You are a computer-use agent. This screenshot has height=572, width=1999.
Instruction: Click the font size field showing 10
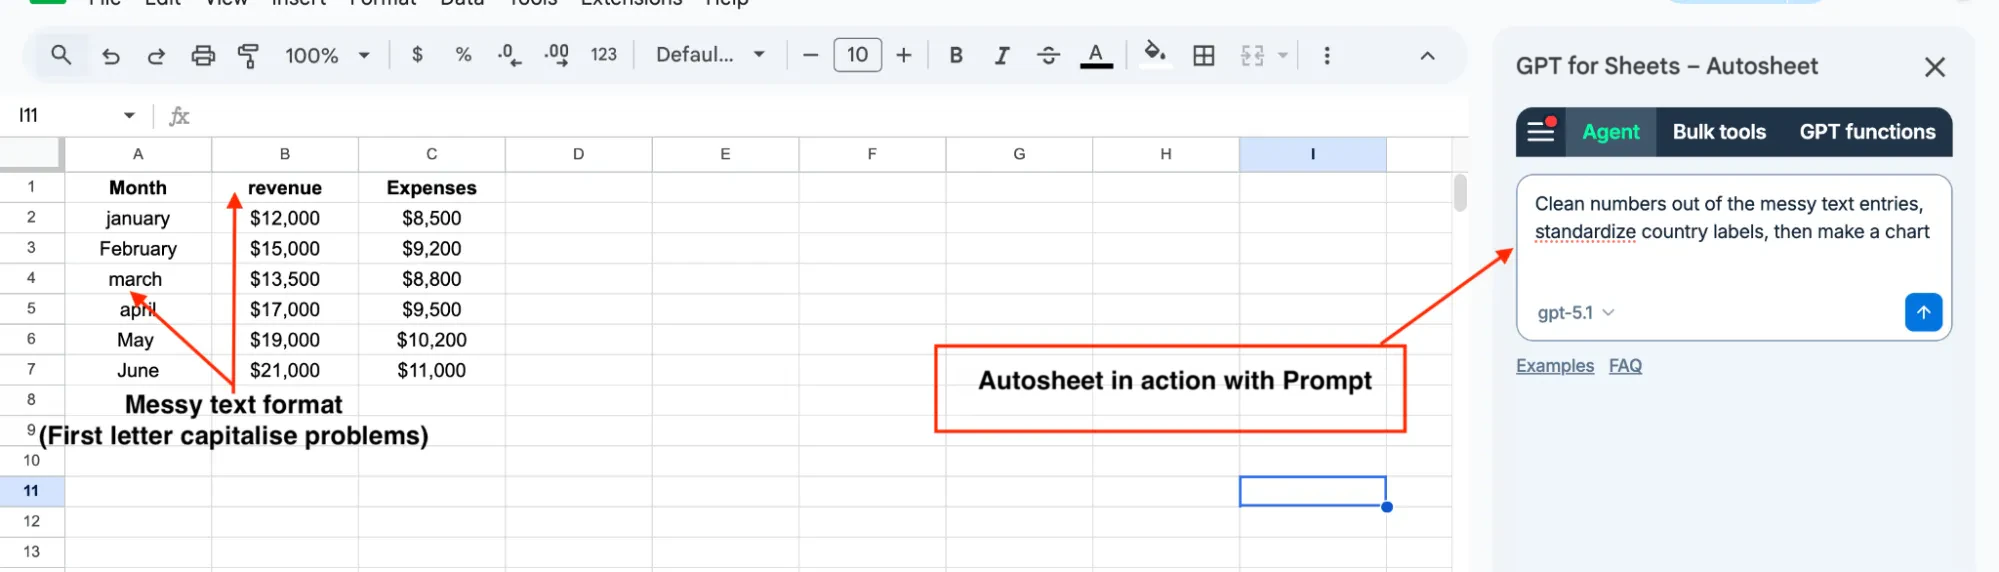point(857,55)
